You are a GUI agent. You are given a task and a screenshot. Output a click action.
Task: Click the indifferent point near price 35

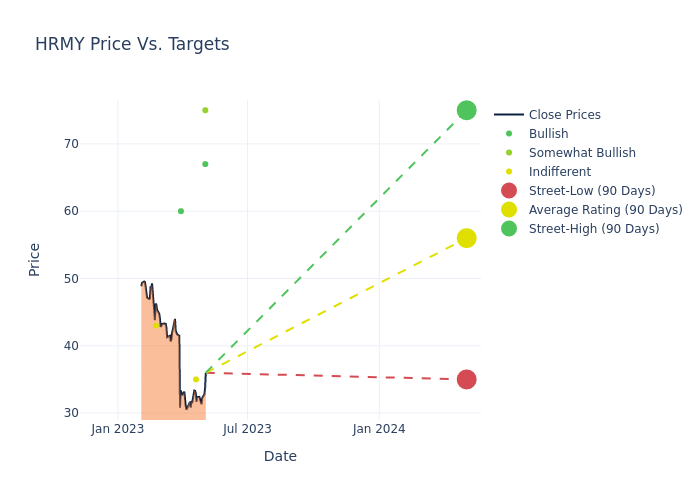196,380
